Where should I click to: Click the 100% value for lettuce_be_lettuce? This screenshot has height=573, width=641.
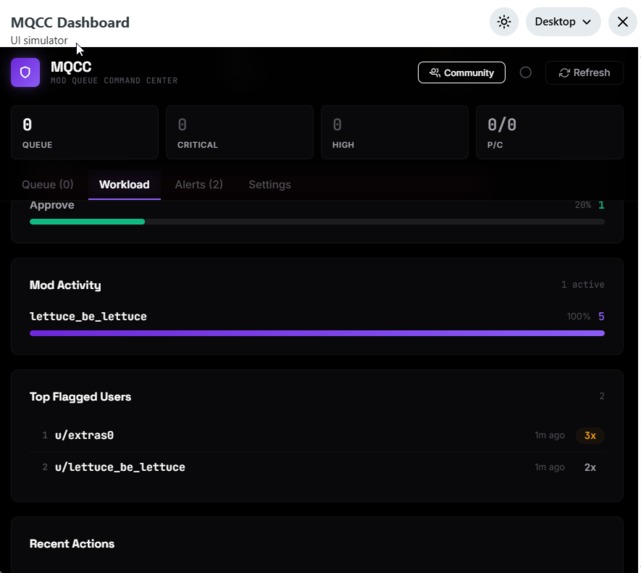coord(578,316)
